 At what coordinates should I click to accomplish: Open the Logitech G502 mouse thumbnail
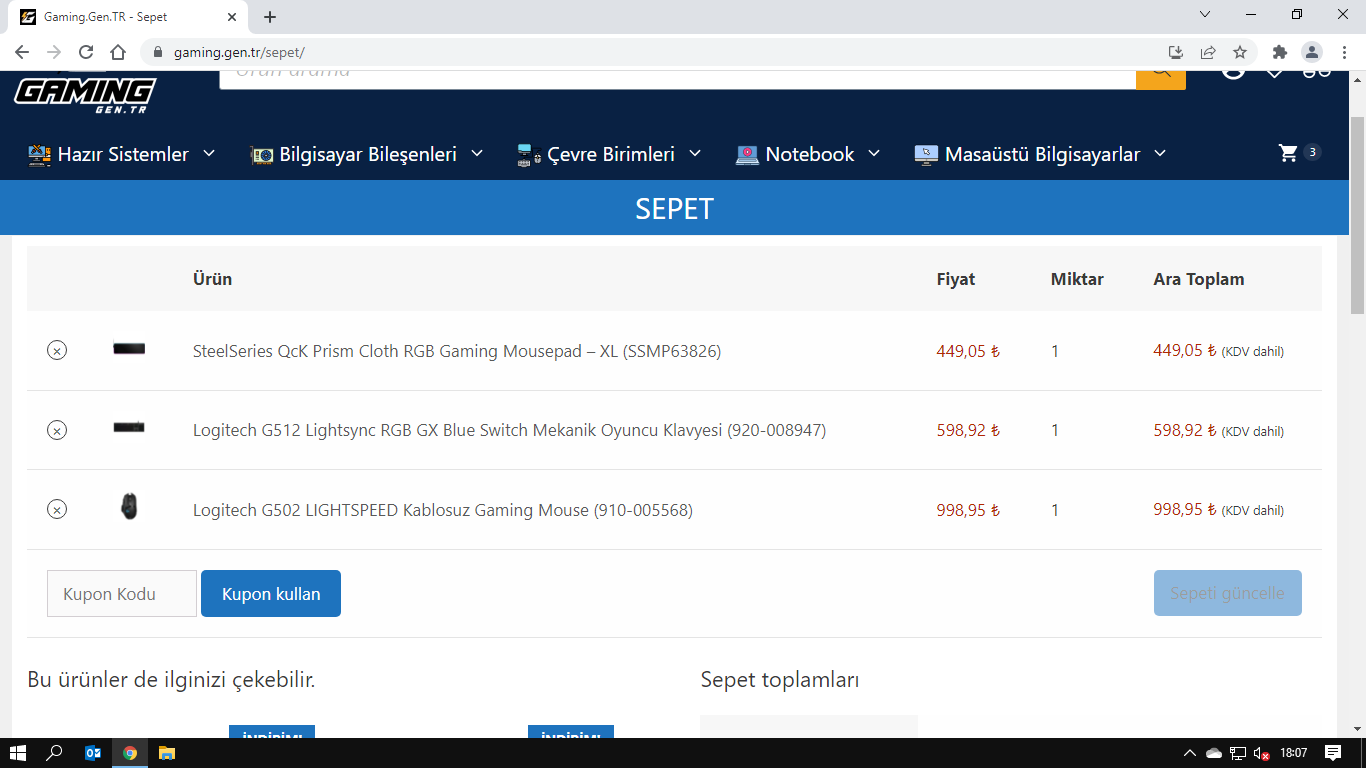(x=129, y=506)
